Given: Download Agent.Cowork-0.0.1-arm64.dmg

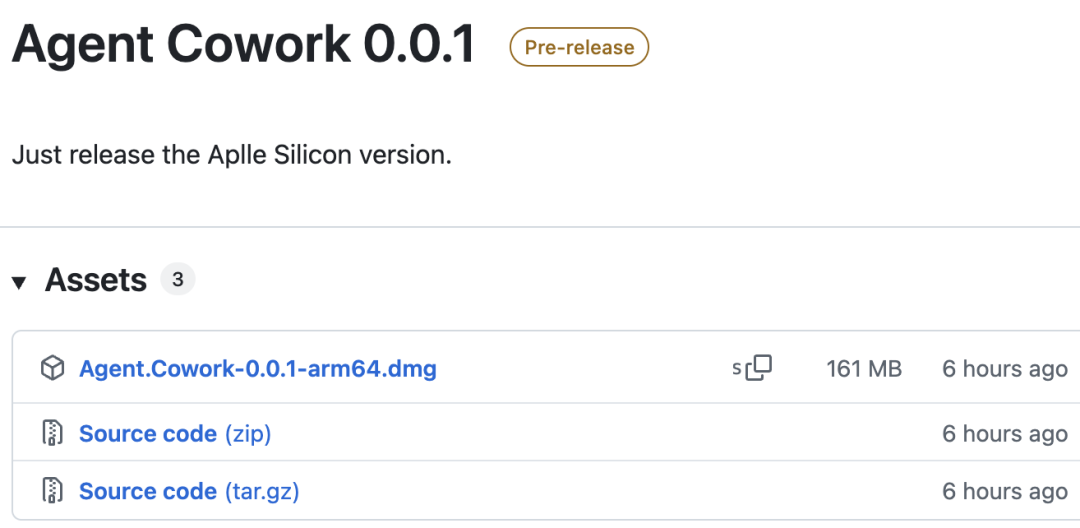Looking at the screenshot, I should [258, 369].
